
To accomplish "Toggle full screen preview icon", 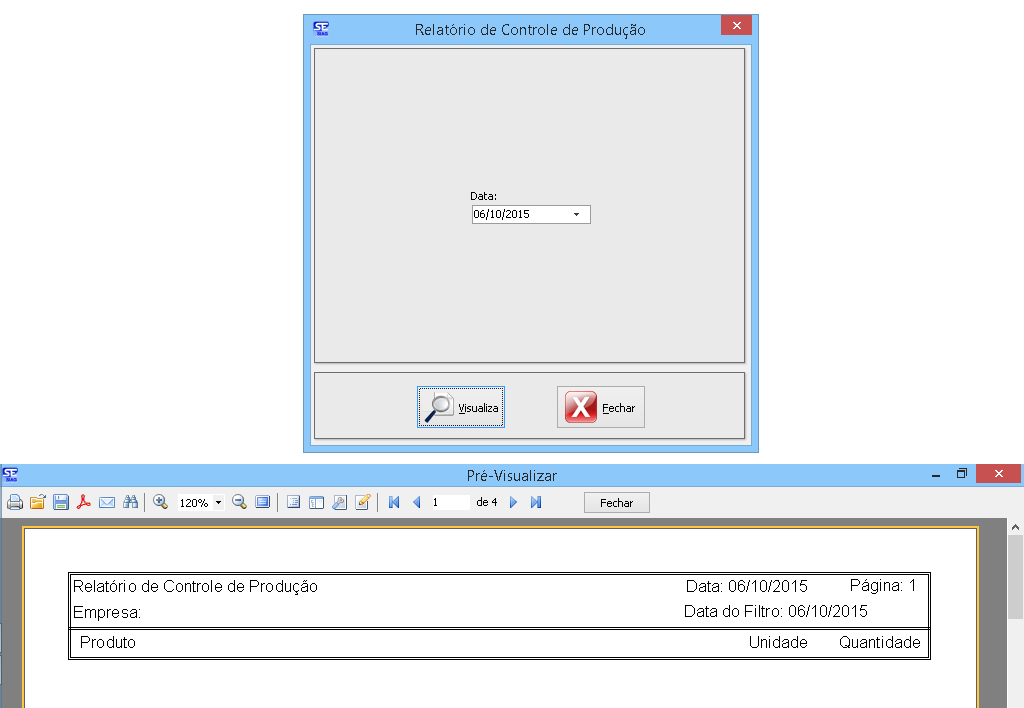I will [262, 502].
